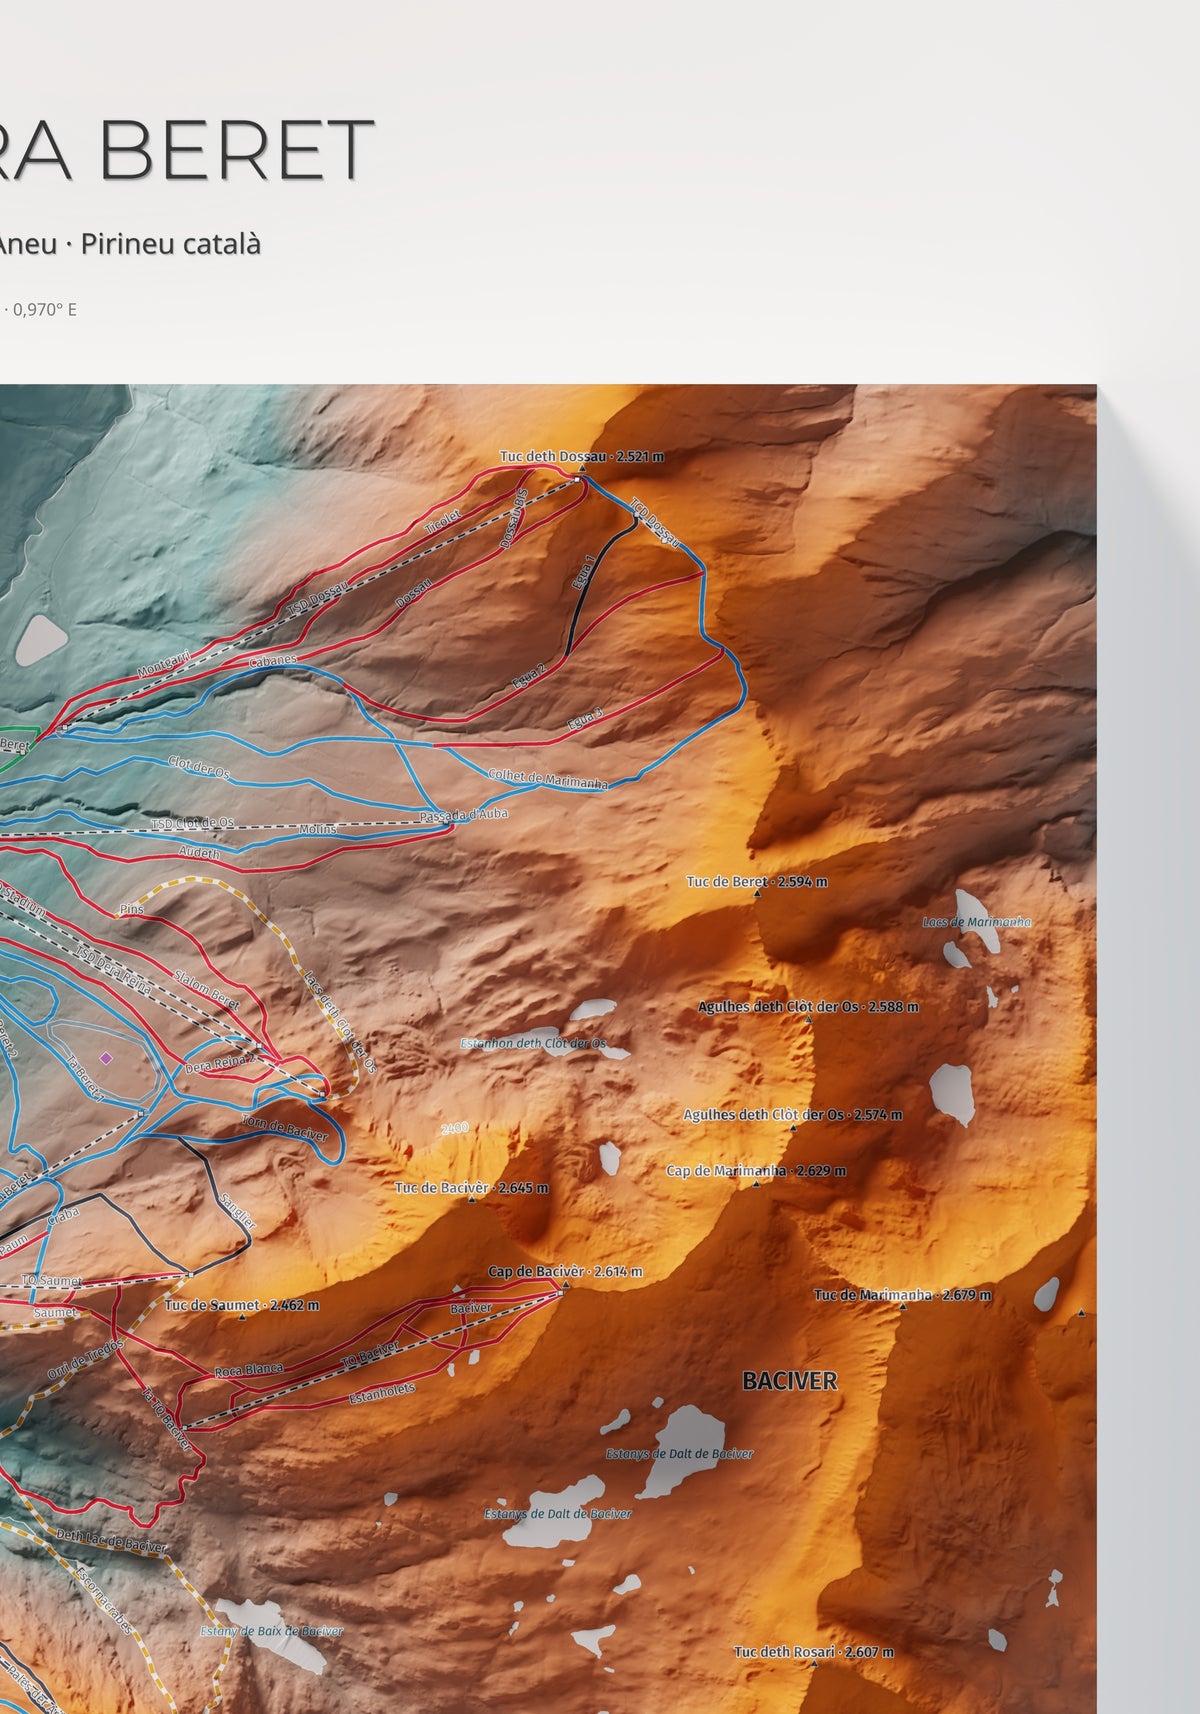The image size is (1200, 1714).
Task: Click the "Torn de Bacivèr" piste label
Action: point(285,1129)
